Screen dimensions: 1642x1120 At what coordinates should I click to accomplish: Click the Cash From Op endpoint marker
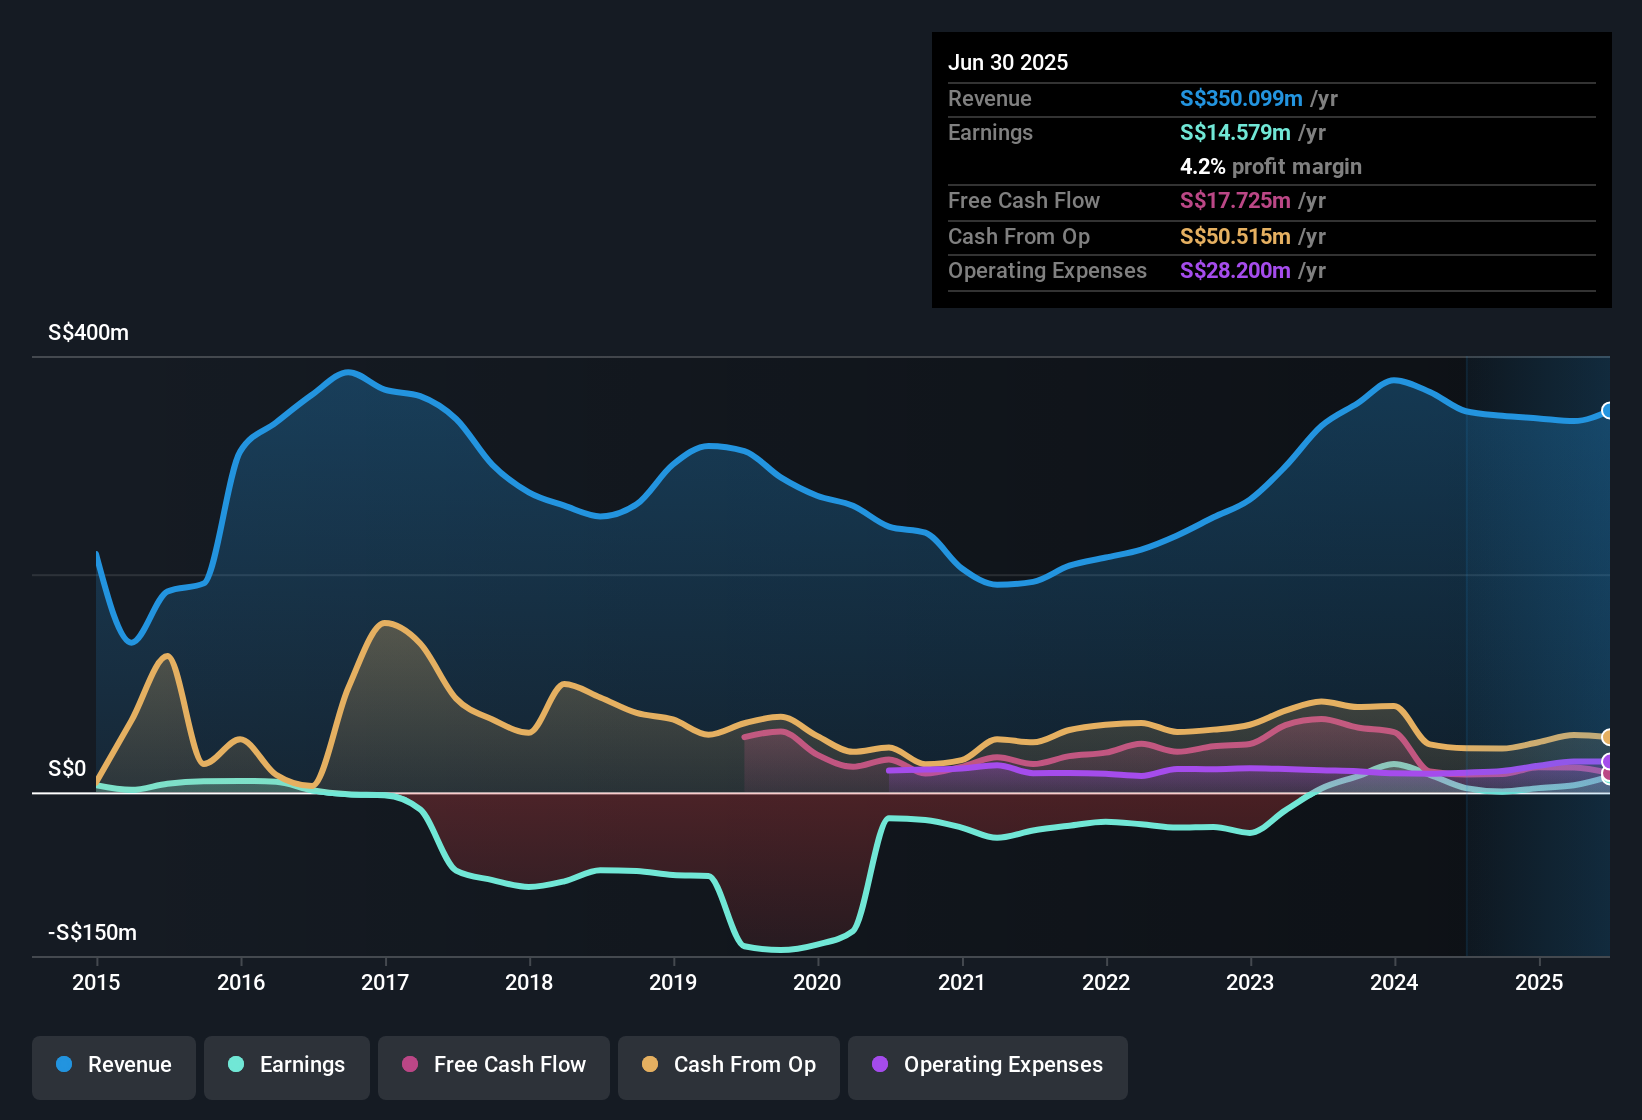1608,737
